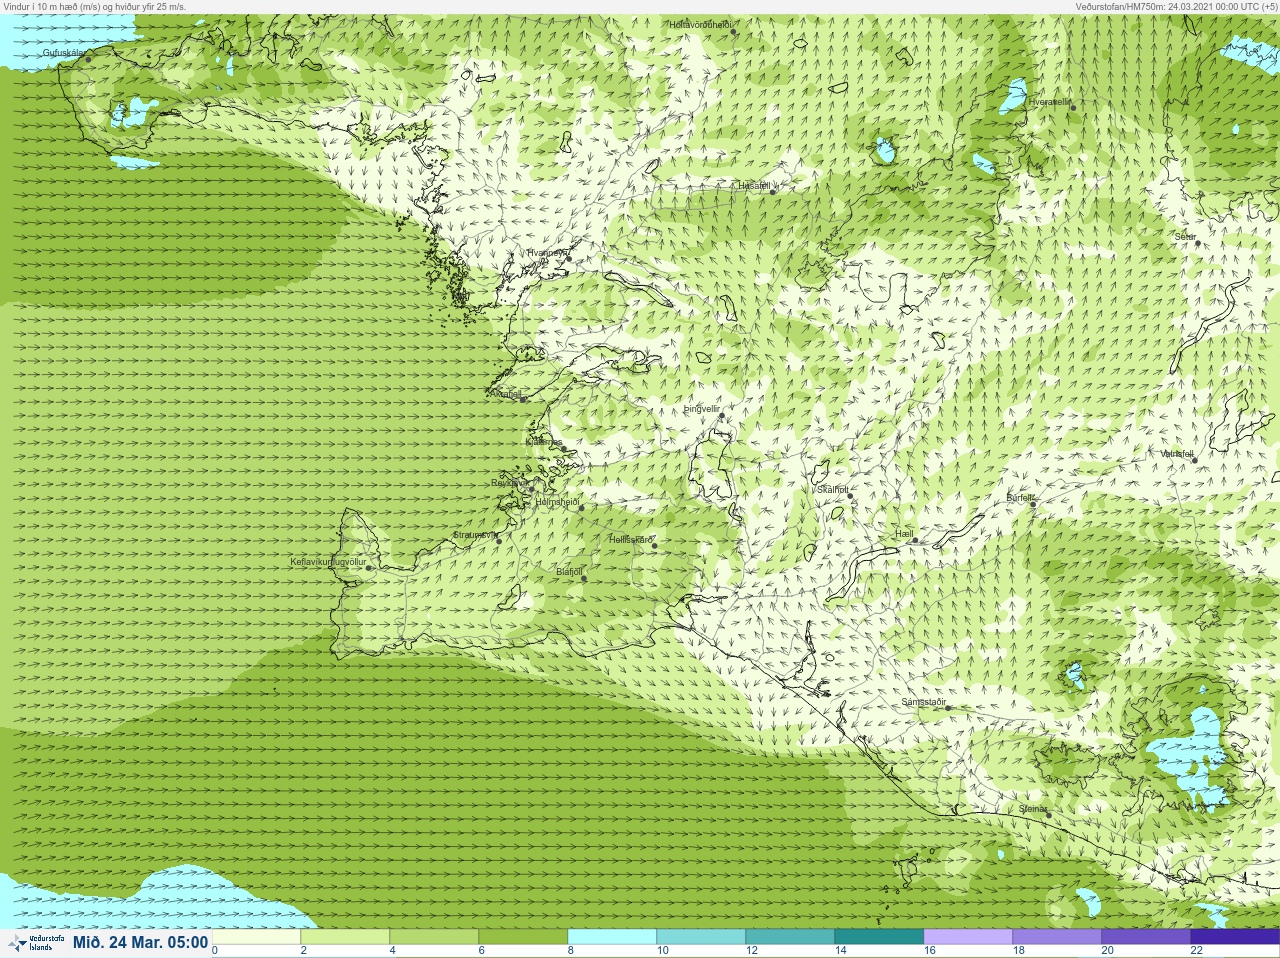Viewport: 1280px width, 958px height.
Task: Click the Akrafjall station label
Action: pyautogui.click(x=506, y=394)
